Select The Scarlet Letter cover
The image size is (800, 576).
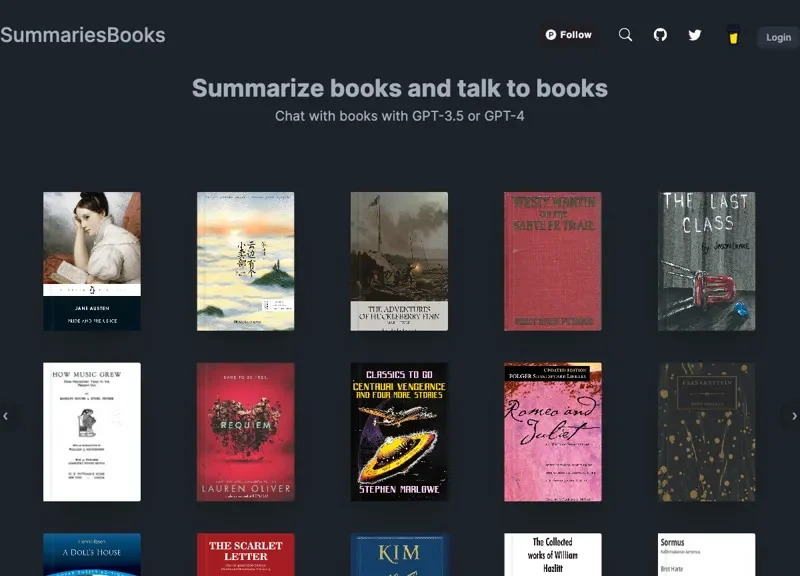[245, 555]
